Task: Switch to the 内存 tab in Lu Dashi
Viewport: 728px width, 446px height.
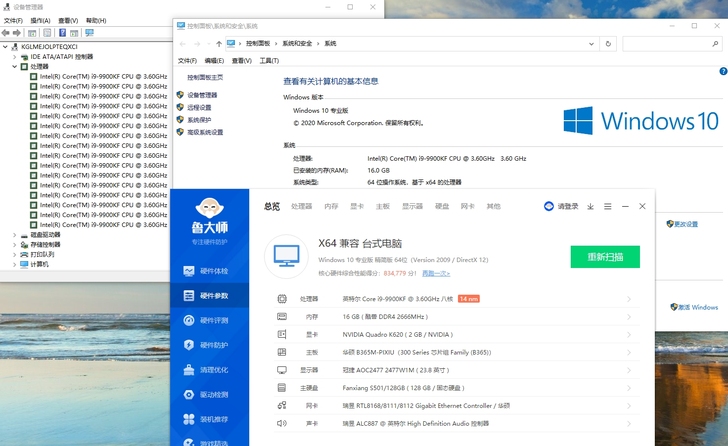Action: click(x=331, y=207)
